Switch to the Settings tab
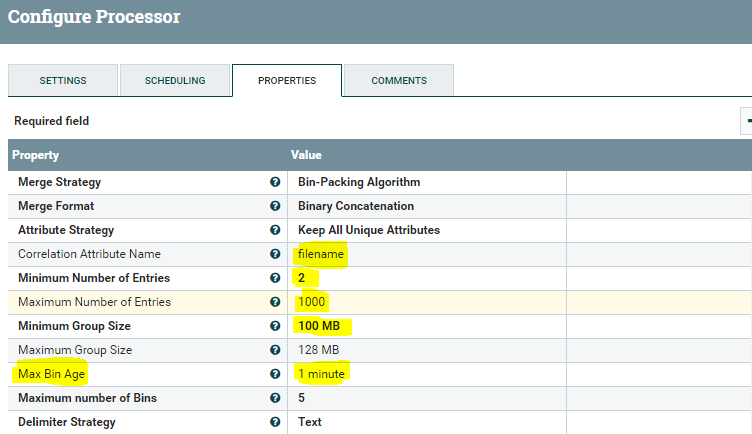This screenshot has height=434, width=752. click(x=62, y=81)
